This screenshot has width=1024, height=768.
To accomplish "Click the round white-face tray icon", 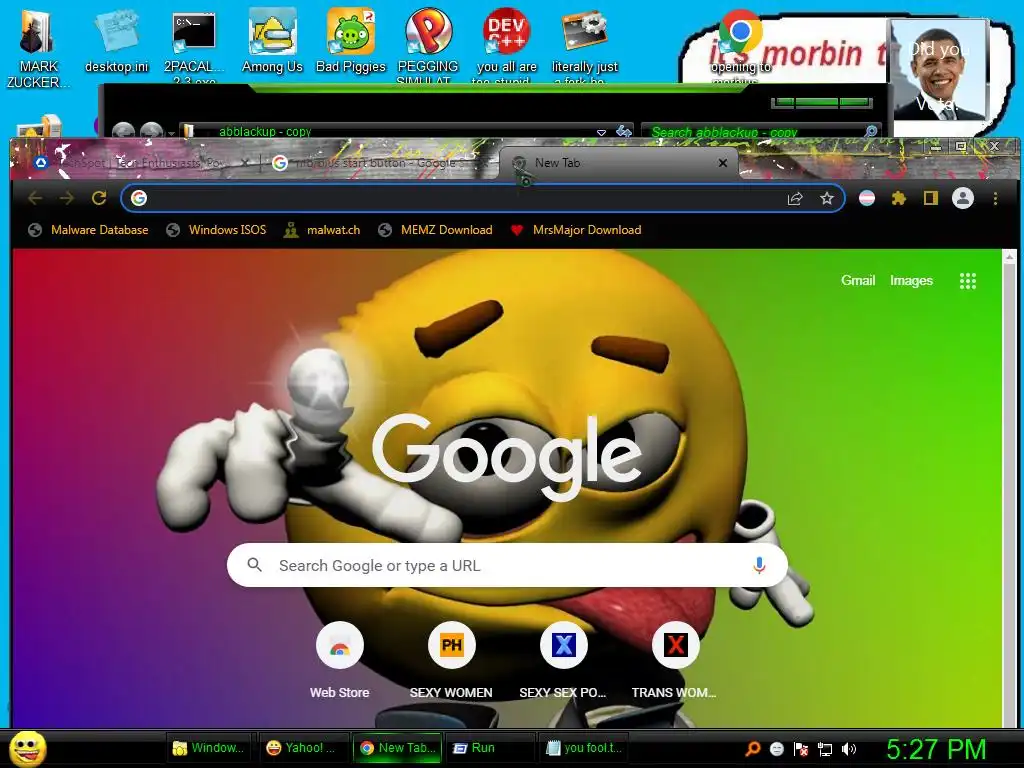I will point(776,749).
